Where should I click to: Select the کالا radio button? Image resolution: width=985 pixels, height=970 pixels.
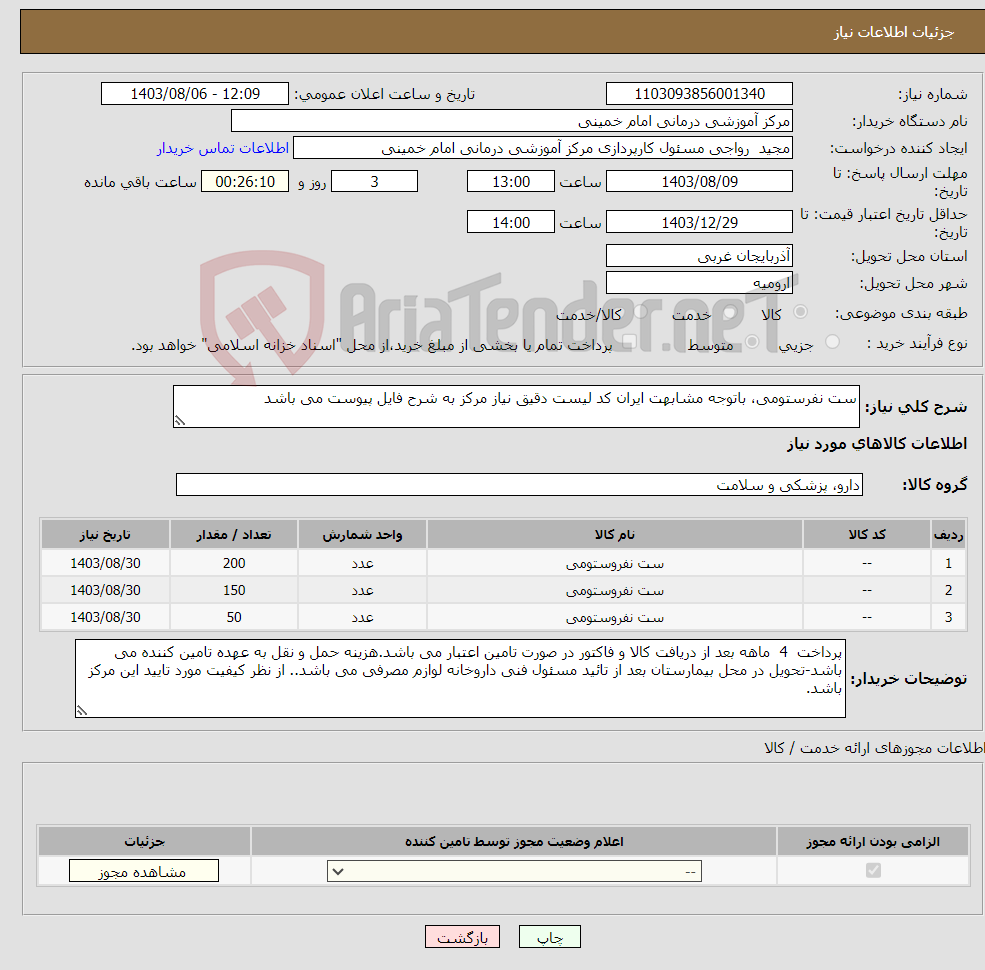click(x=800, y=312)
